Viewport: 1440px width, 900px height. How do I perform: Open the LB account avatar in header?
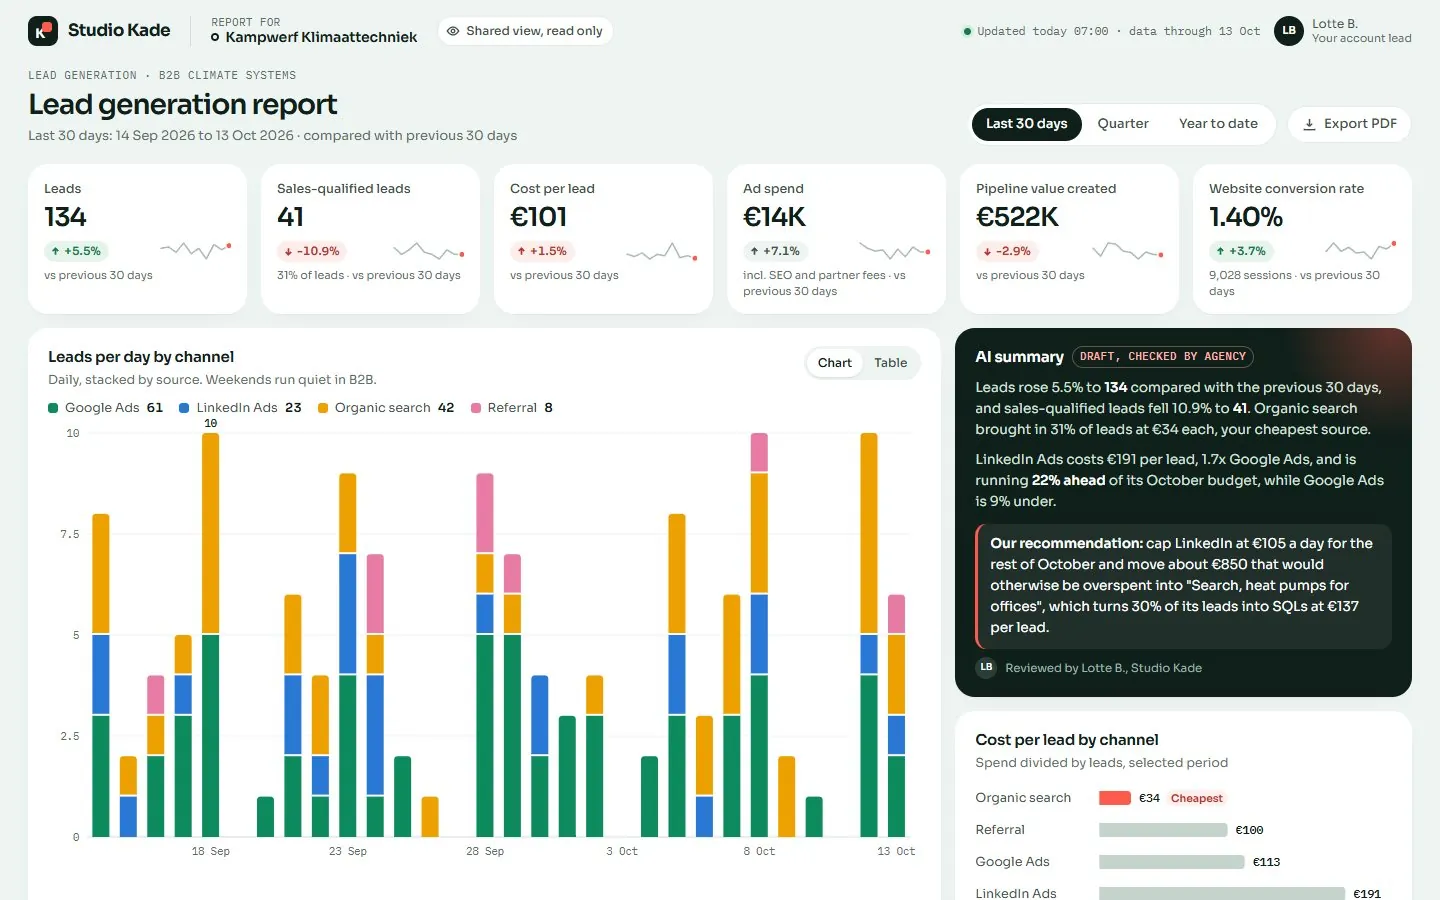tap(1289, 31)
